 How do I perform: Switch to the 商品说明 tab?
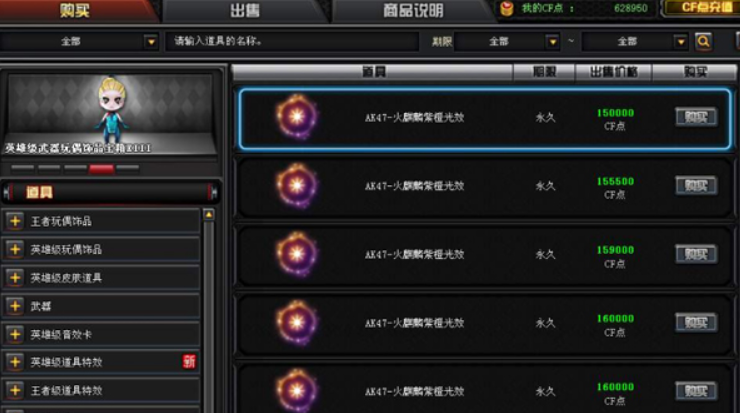tap(413, 10)
